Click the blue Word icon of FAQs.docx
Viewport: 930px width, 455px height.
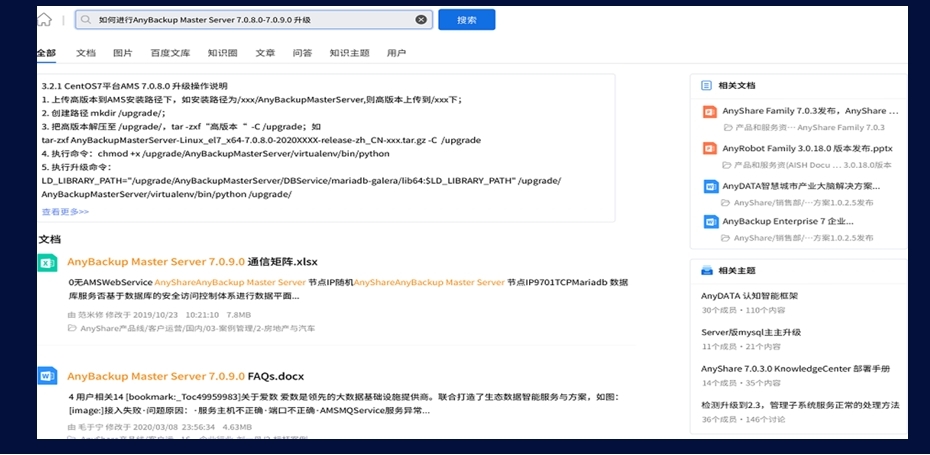pyautogui.click(x=47, y=376)
